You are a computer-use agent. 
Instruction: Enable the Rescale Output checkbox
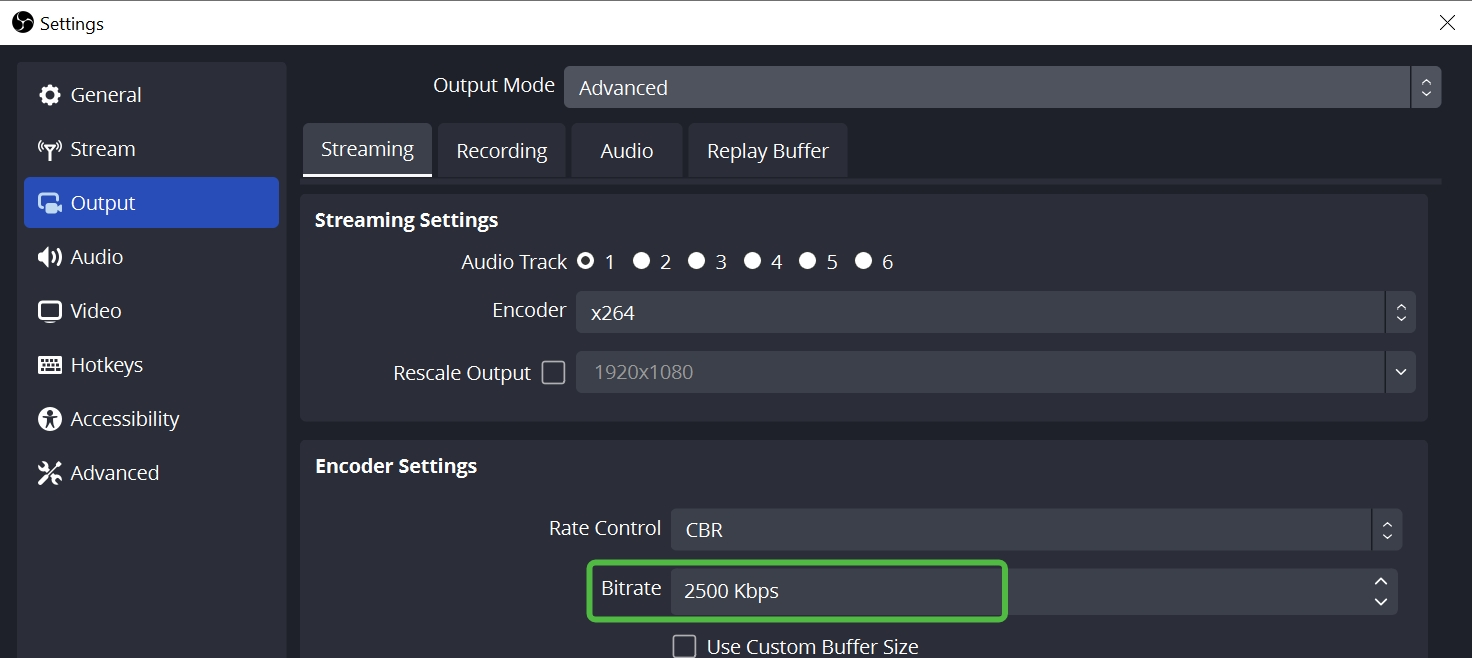(553, 373)
